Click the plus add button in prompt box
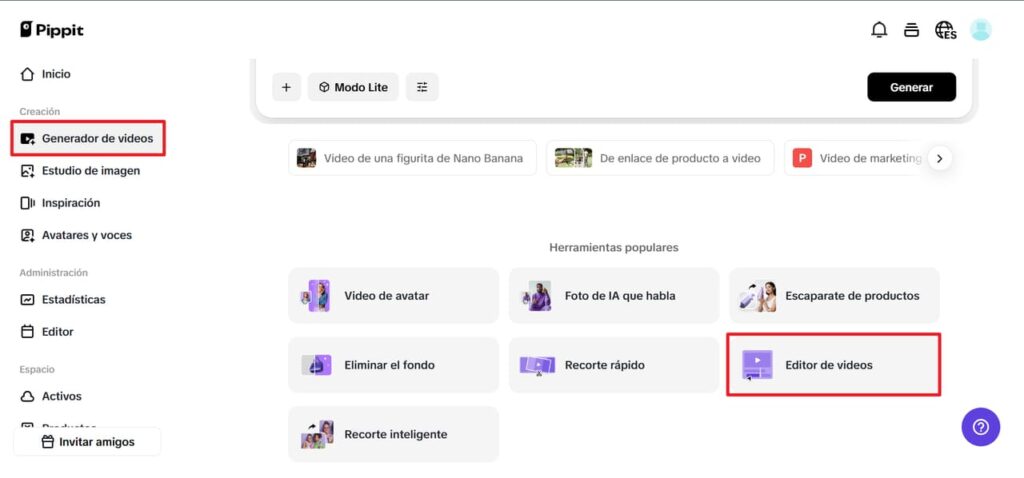Screen dimensions: 1024x478 tap(286, 87)
